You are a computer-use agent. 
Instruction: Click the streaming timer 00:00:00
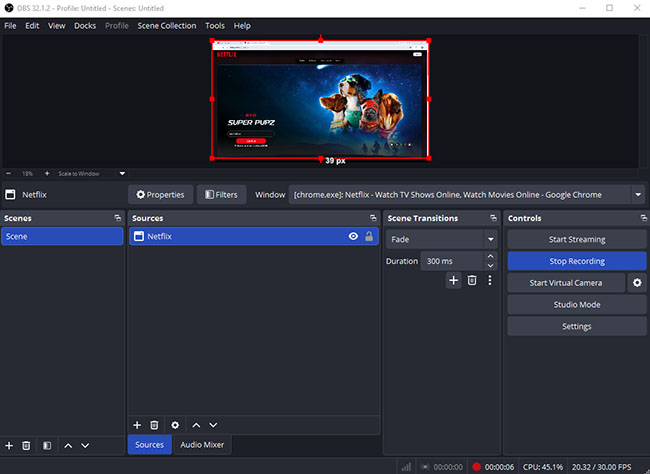[448, 467]
